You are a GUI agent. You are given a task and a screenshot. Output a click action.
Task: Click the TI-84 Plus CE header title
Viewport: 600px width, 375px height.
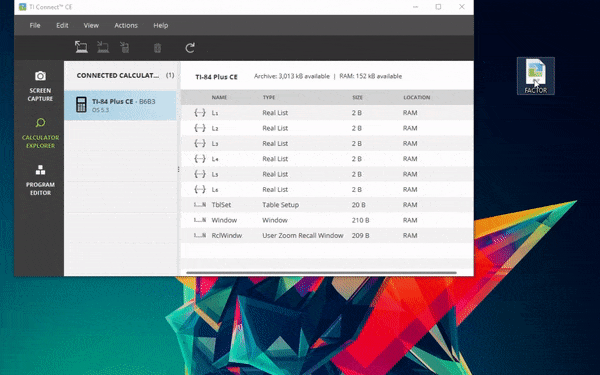click(216, 77)
